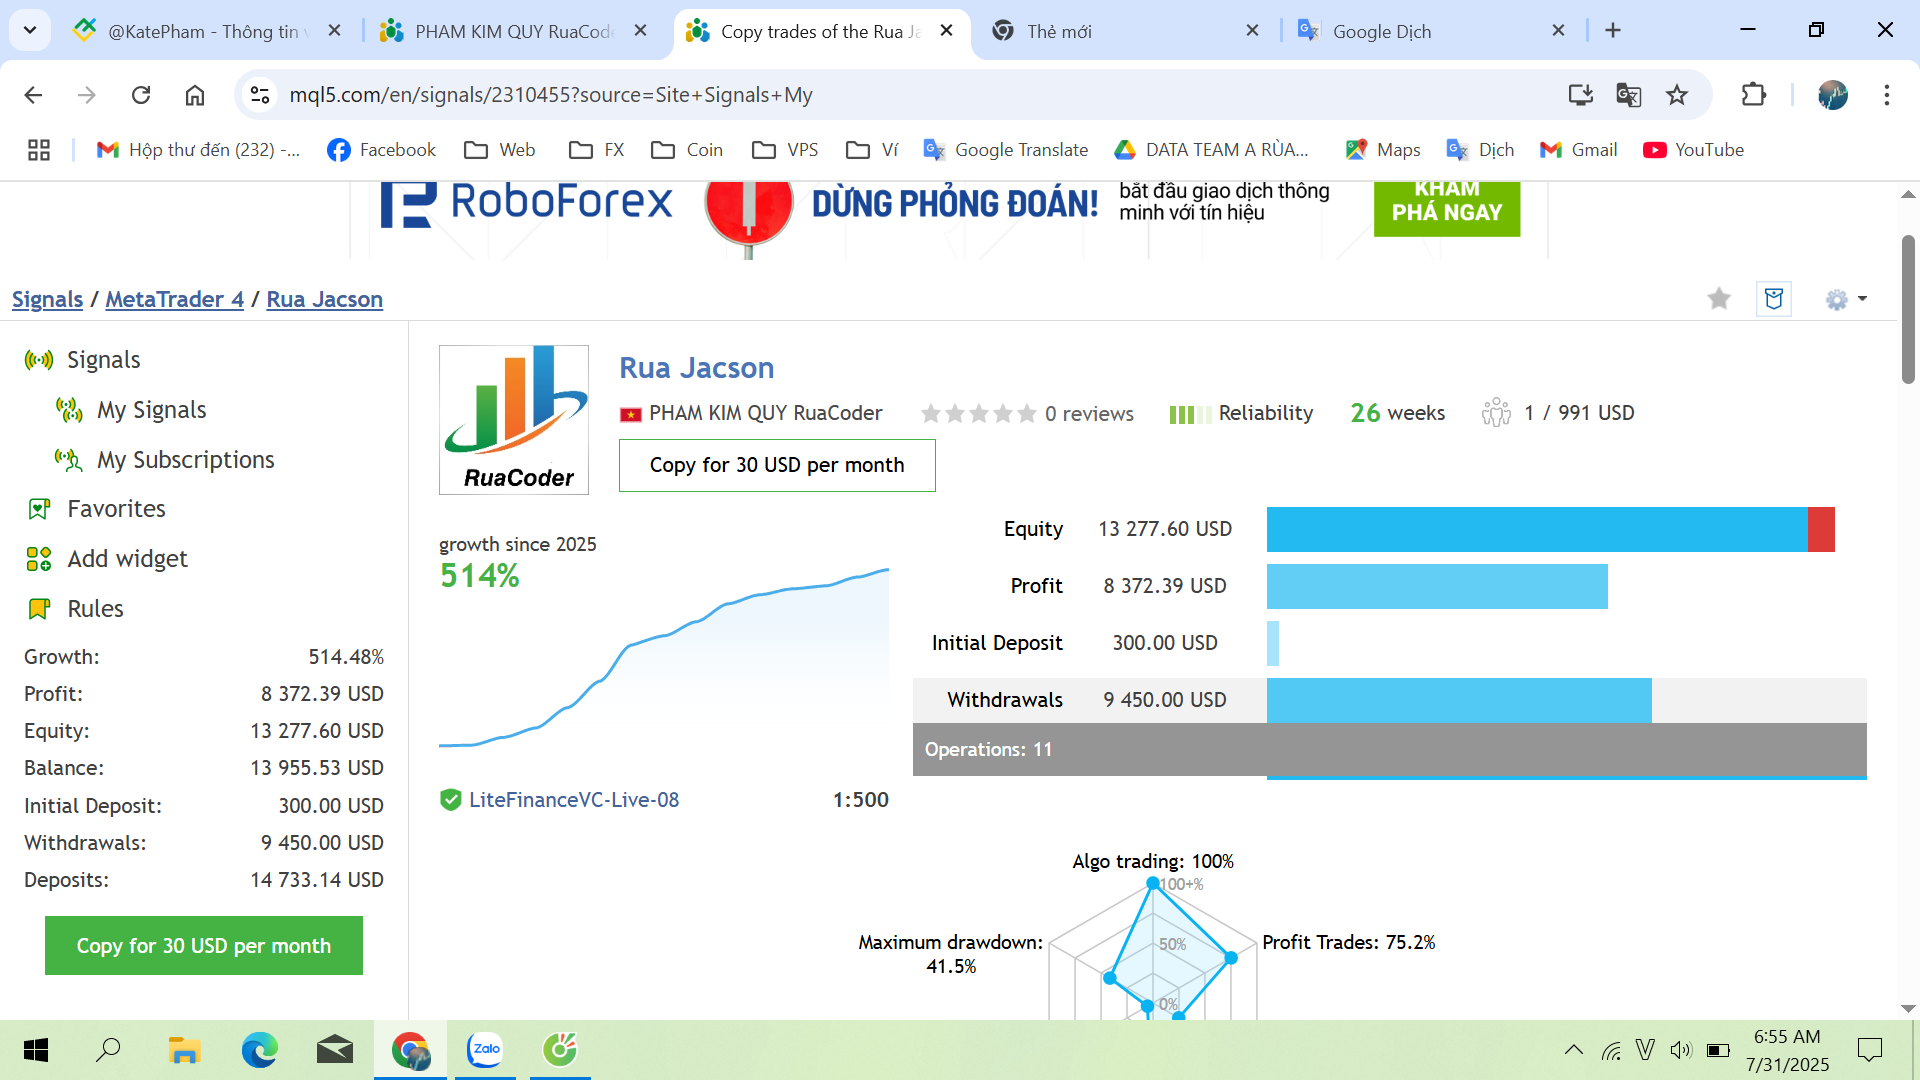This screenshot has width=1920, height=1080.
Task: Show hidden system tray icons
Action: [1573, 1050]
